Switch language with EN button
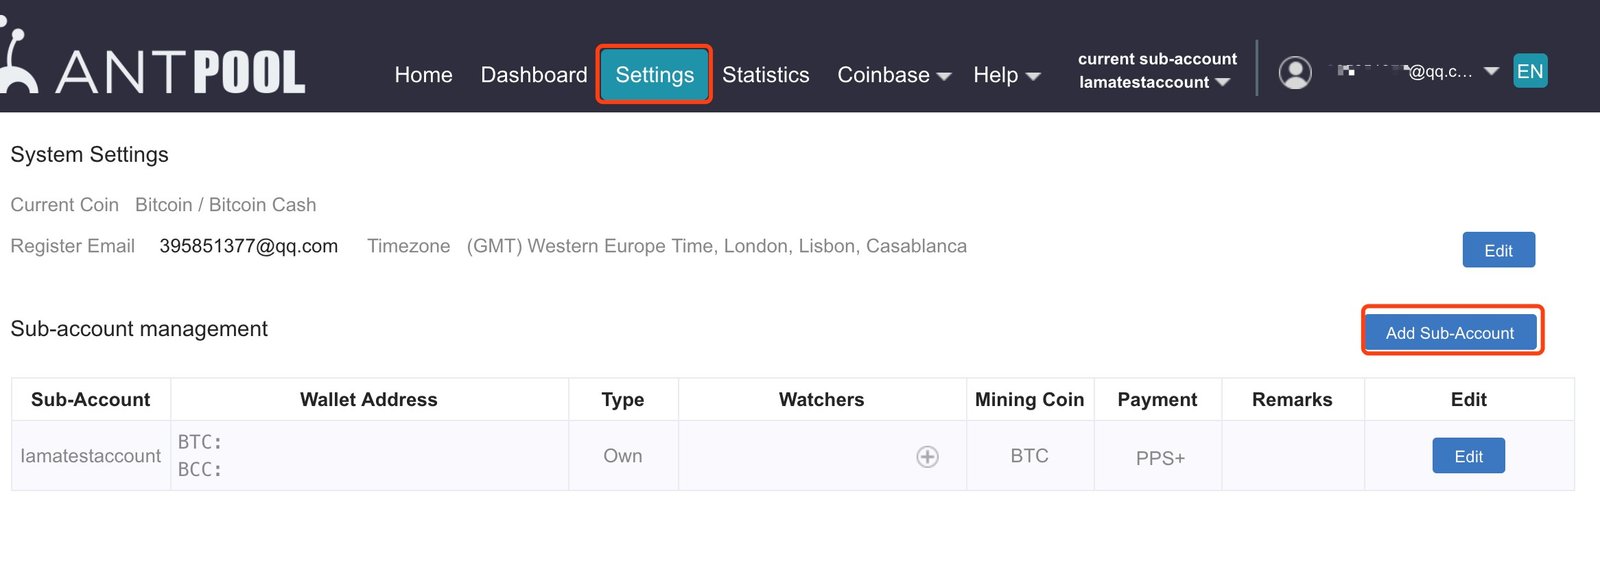This screenshot has height=561, width=1600. (1530, 71)
